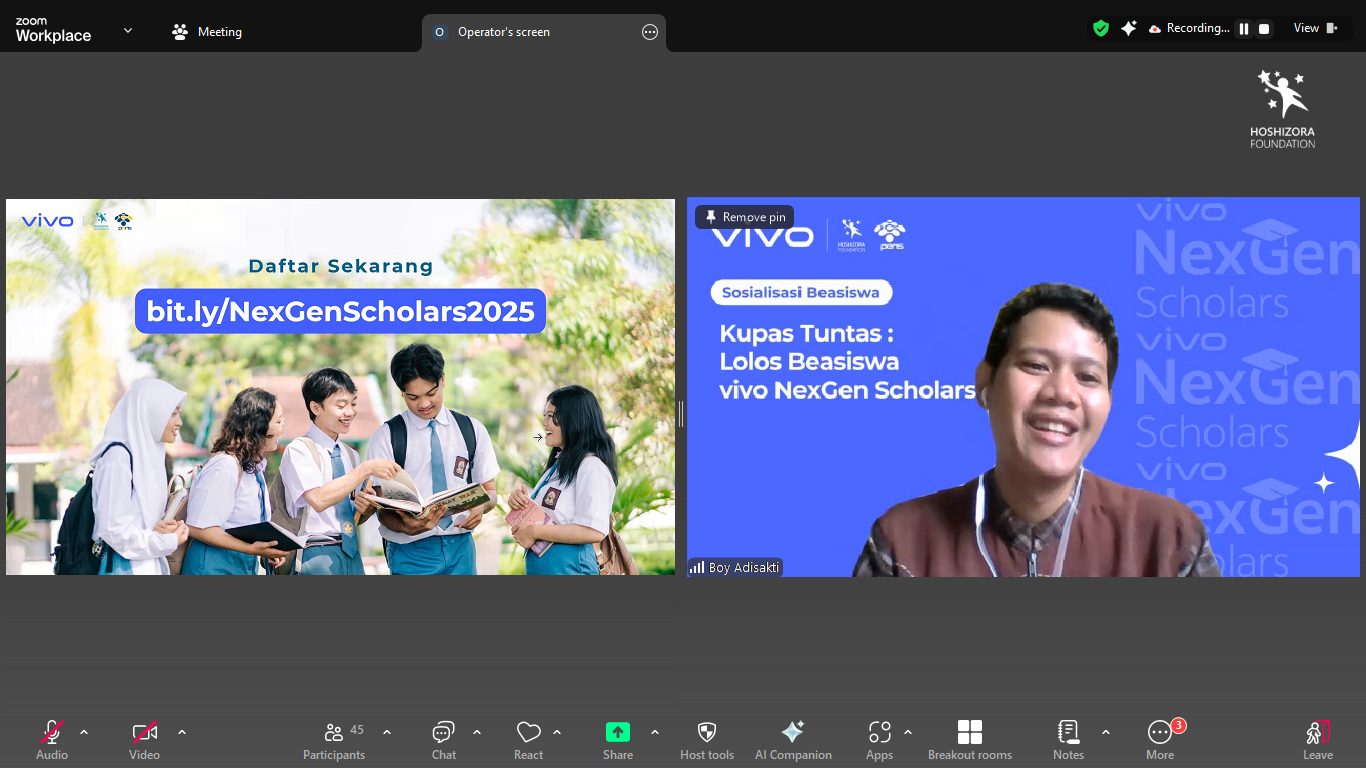1366x768 pixels.
Task: Open the Notes tool
Action: point(1068,740)
